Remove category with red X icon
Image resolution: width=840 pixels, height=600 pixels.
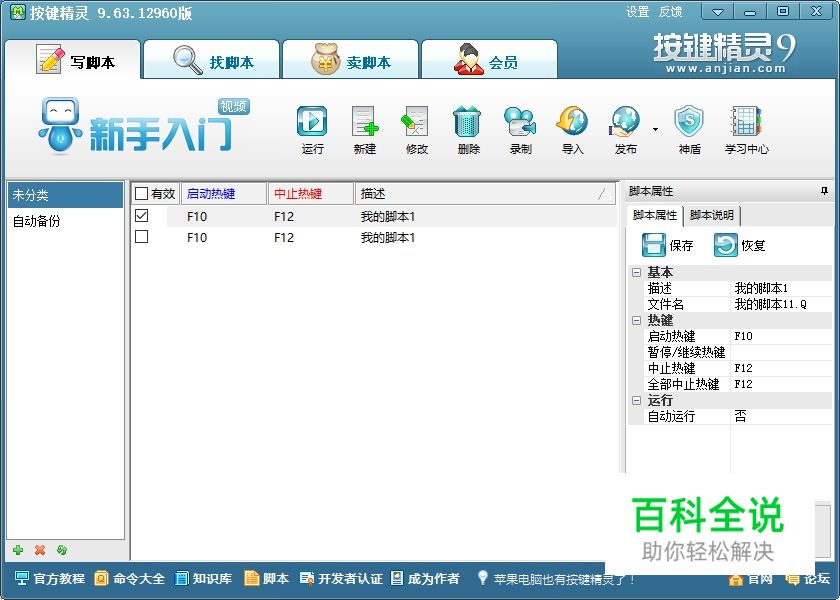coord(40,550)
